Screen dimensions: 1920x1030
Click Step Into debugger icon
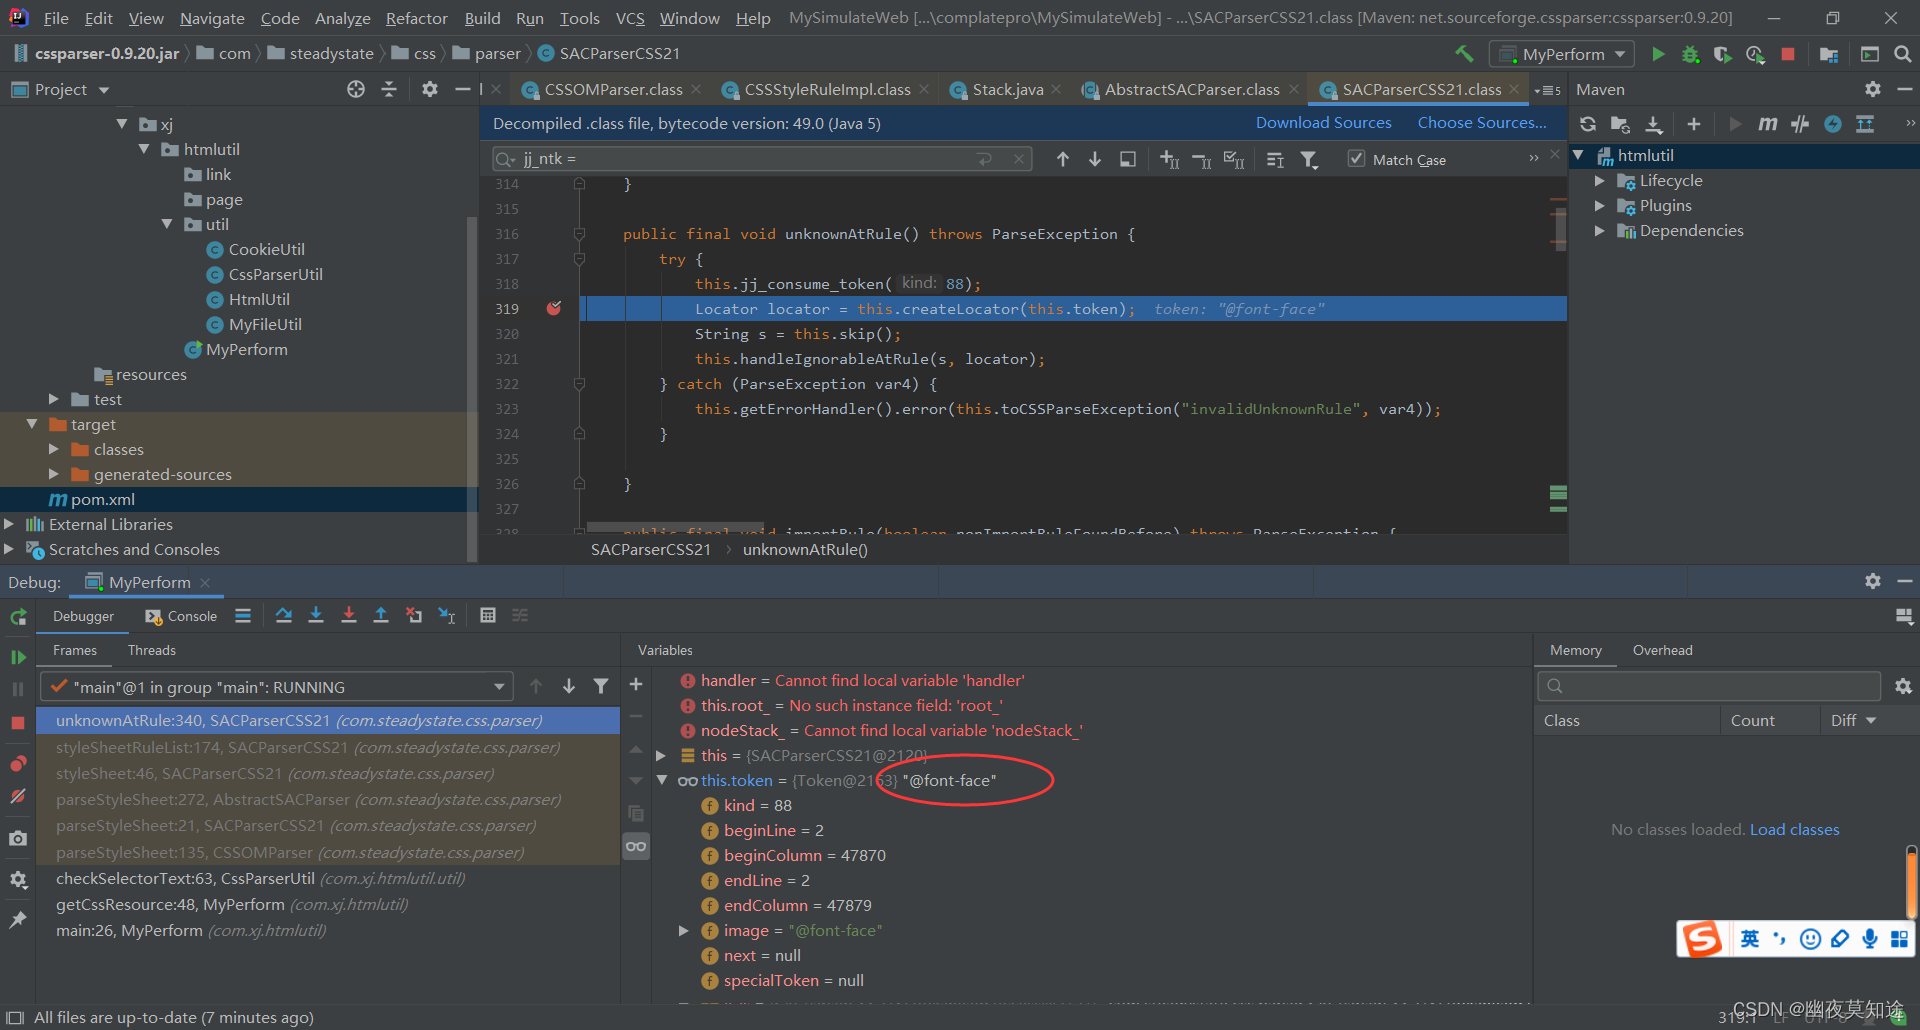[316, 615]
